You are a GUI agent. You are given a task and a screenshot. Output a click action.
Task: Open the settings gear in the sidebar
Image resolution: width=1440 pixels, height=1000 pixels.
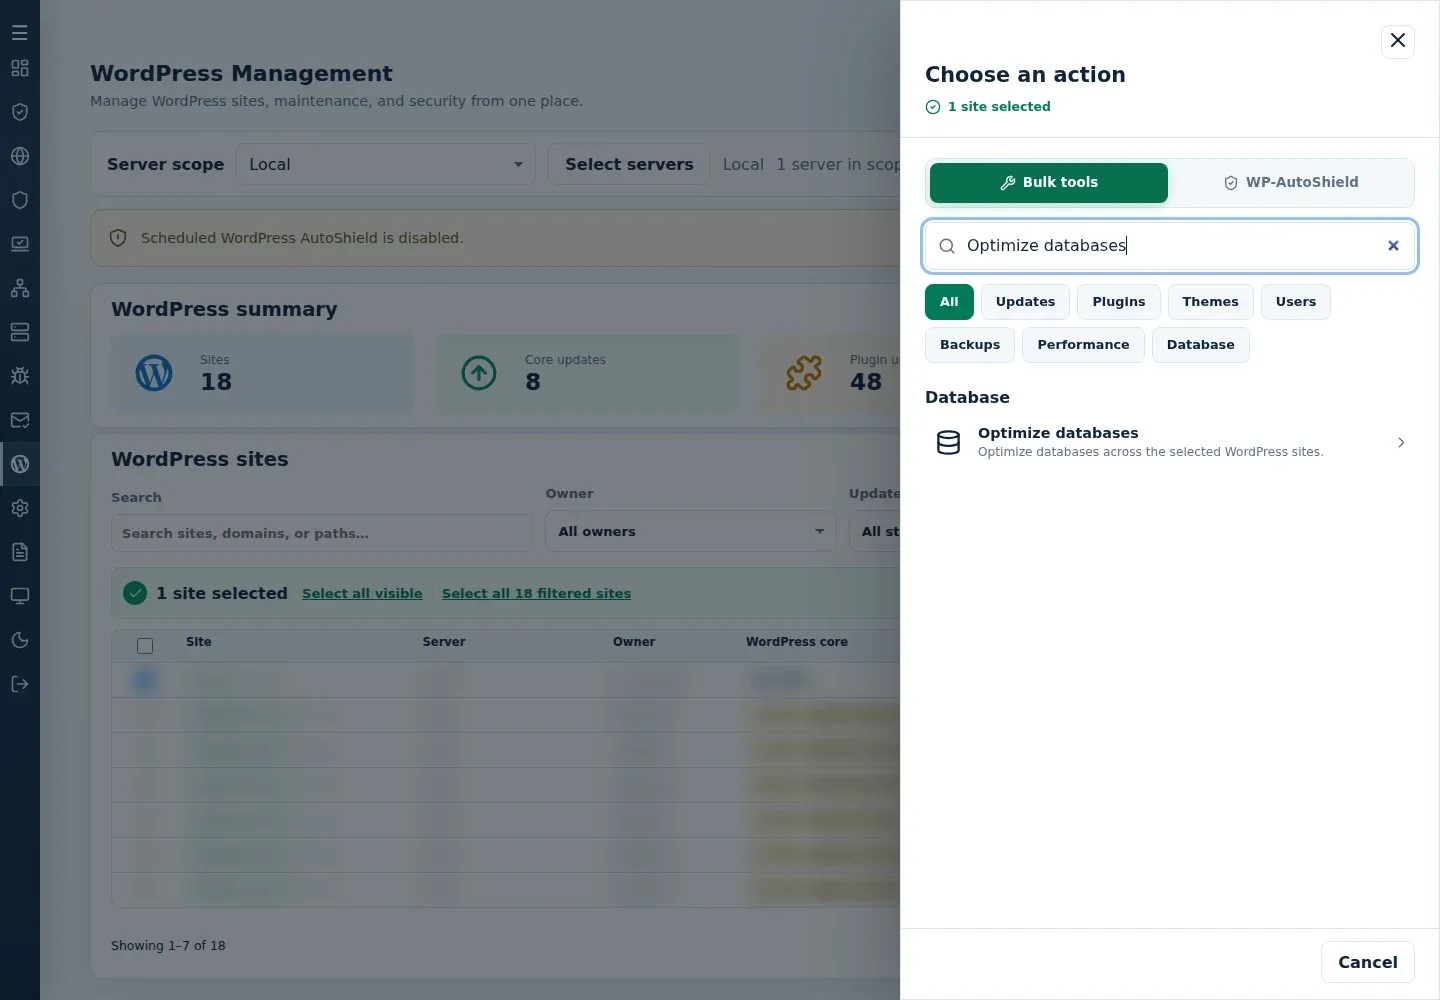tap(20, 508)
